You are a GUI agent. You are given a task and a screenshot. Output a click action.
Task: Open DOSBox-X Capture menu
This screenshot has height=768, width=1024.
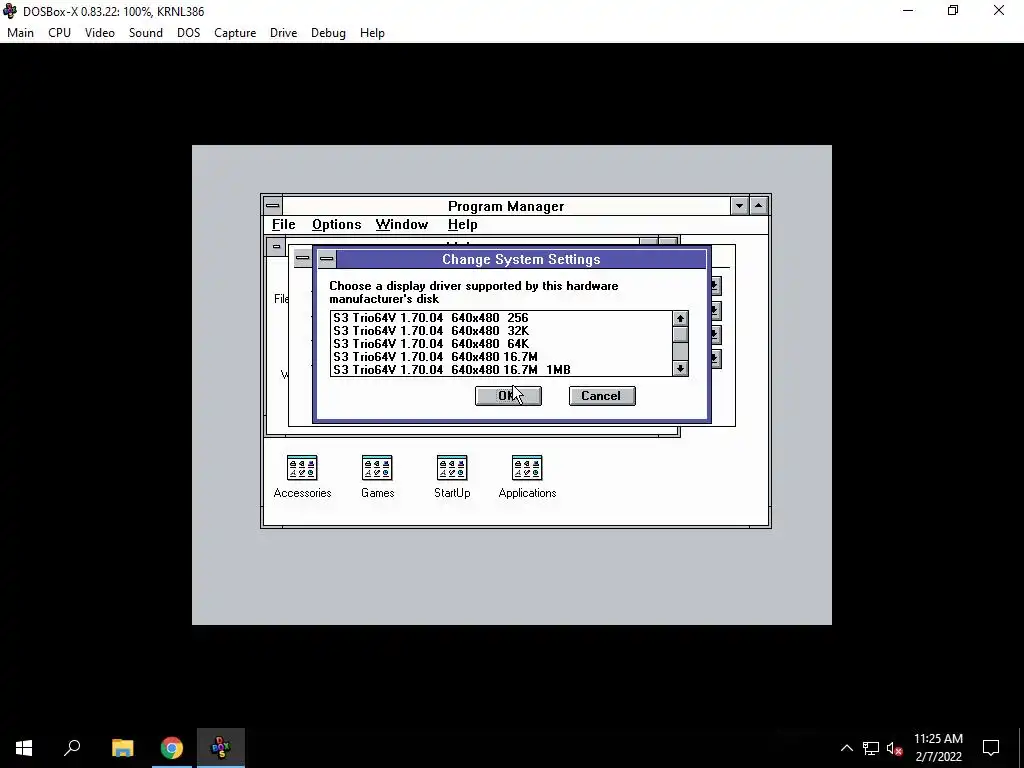click(235, 33)
